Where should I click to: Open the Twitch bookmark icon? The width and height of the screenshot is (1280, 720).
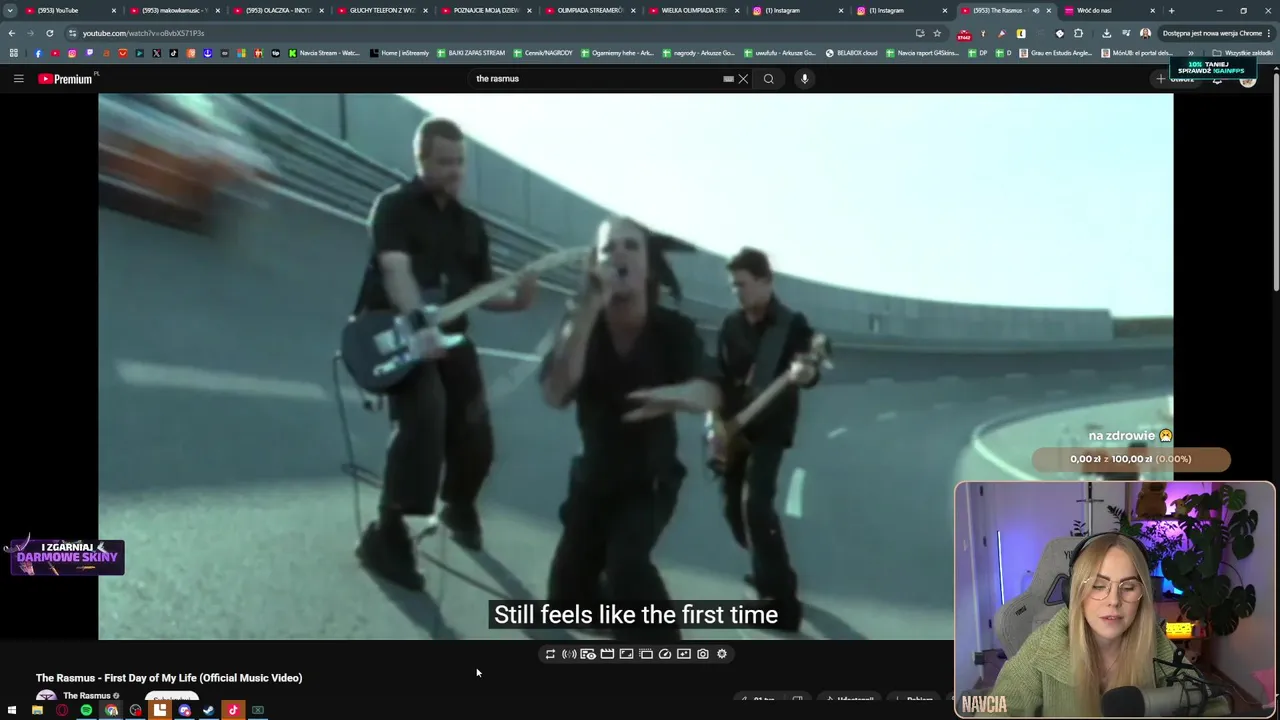tap(89, 53)
